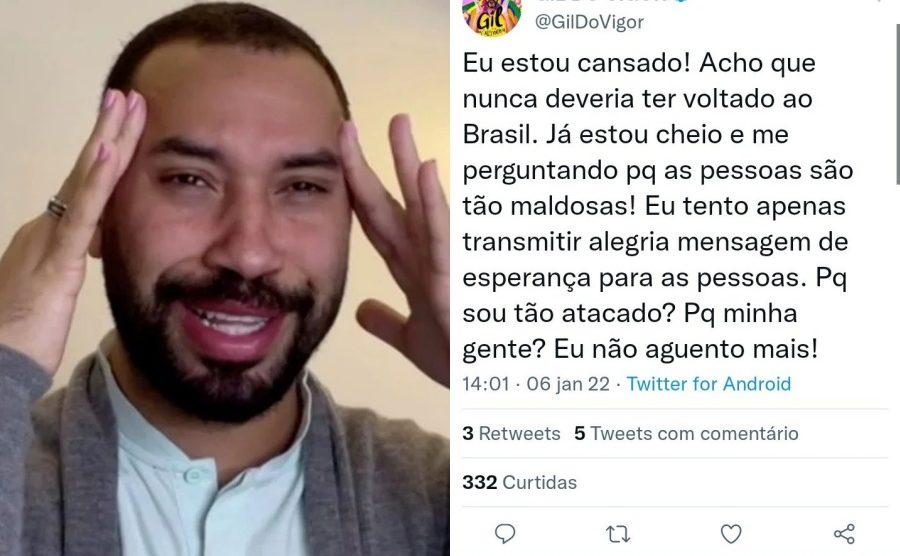Click the tweet text starting "Eu estou cansado!"
Image resolution: width=900 pixels, height=556 pixels.
(x=658, y=206)
